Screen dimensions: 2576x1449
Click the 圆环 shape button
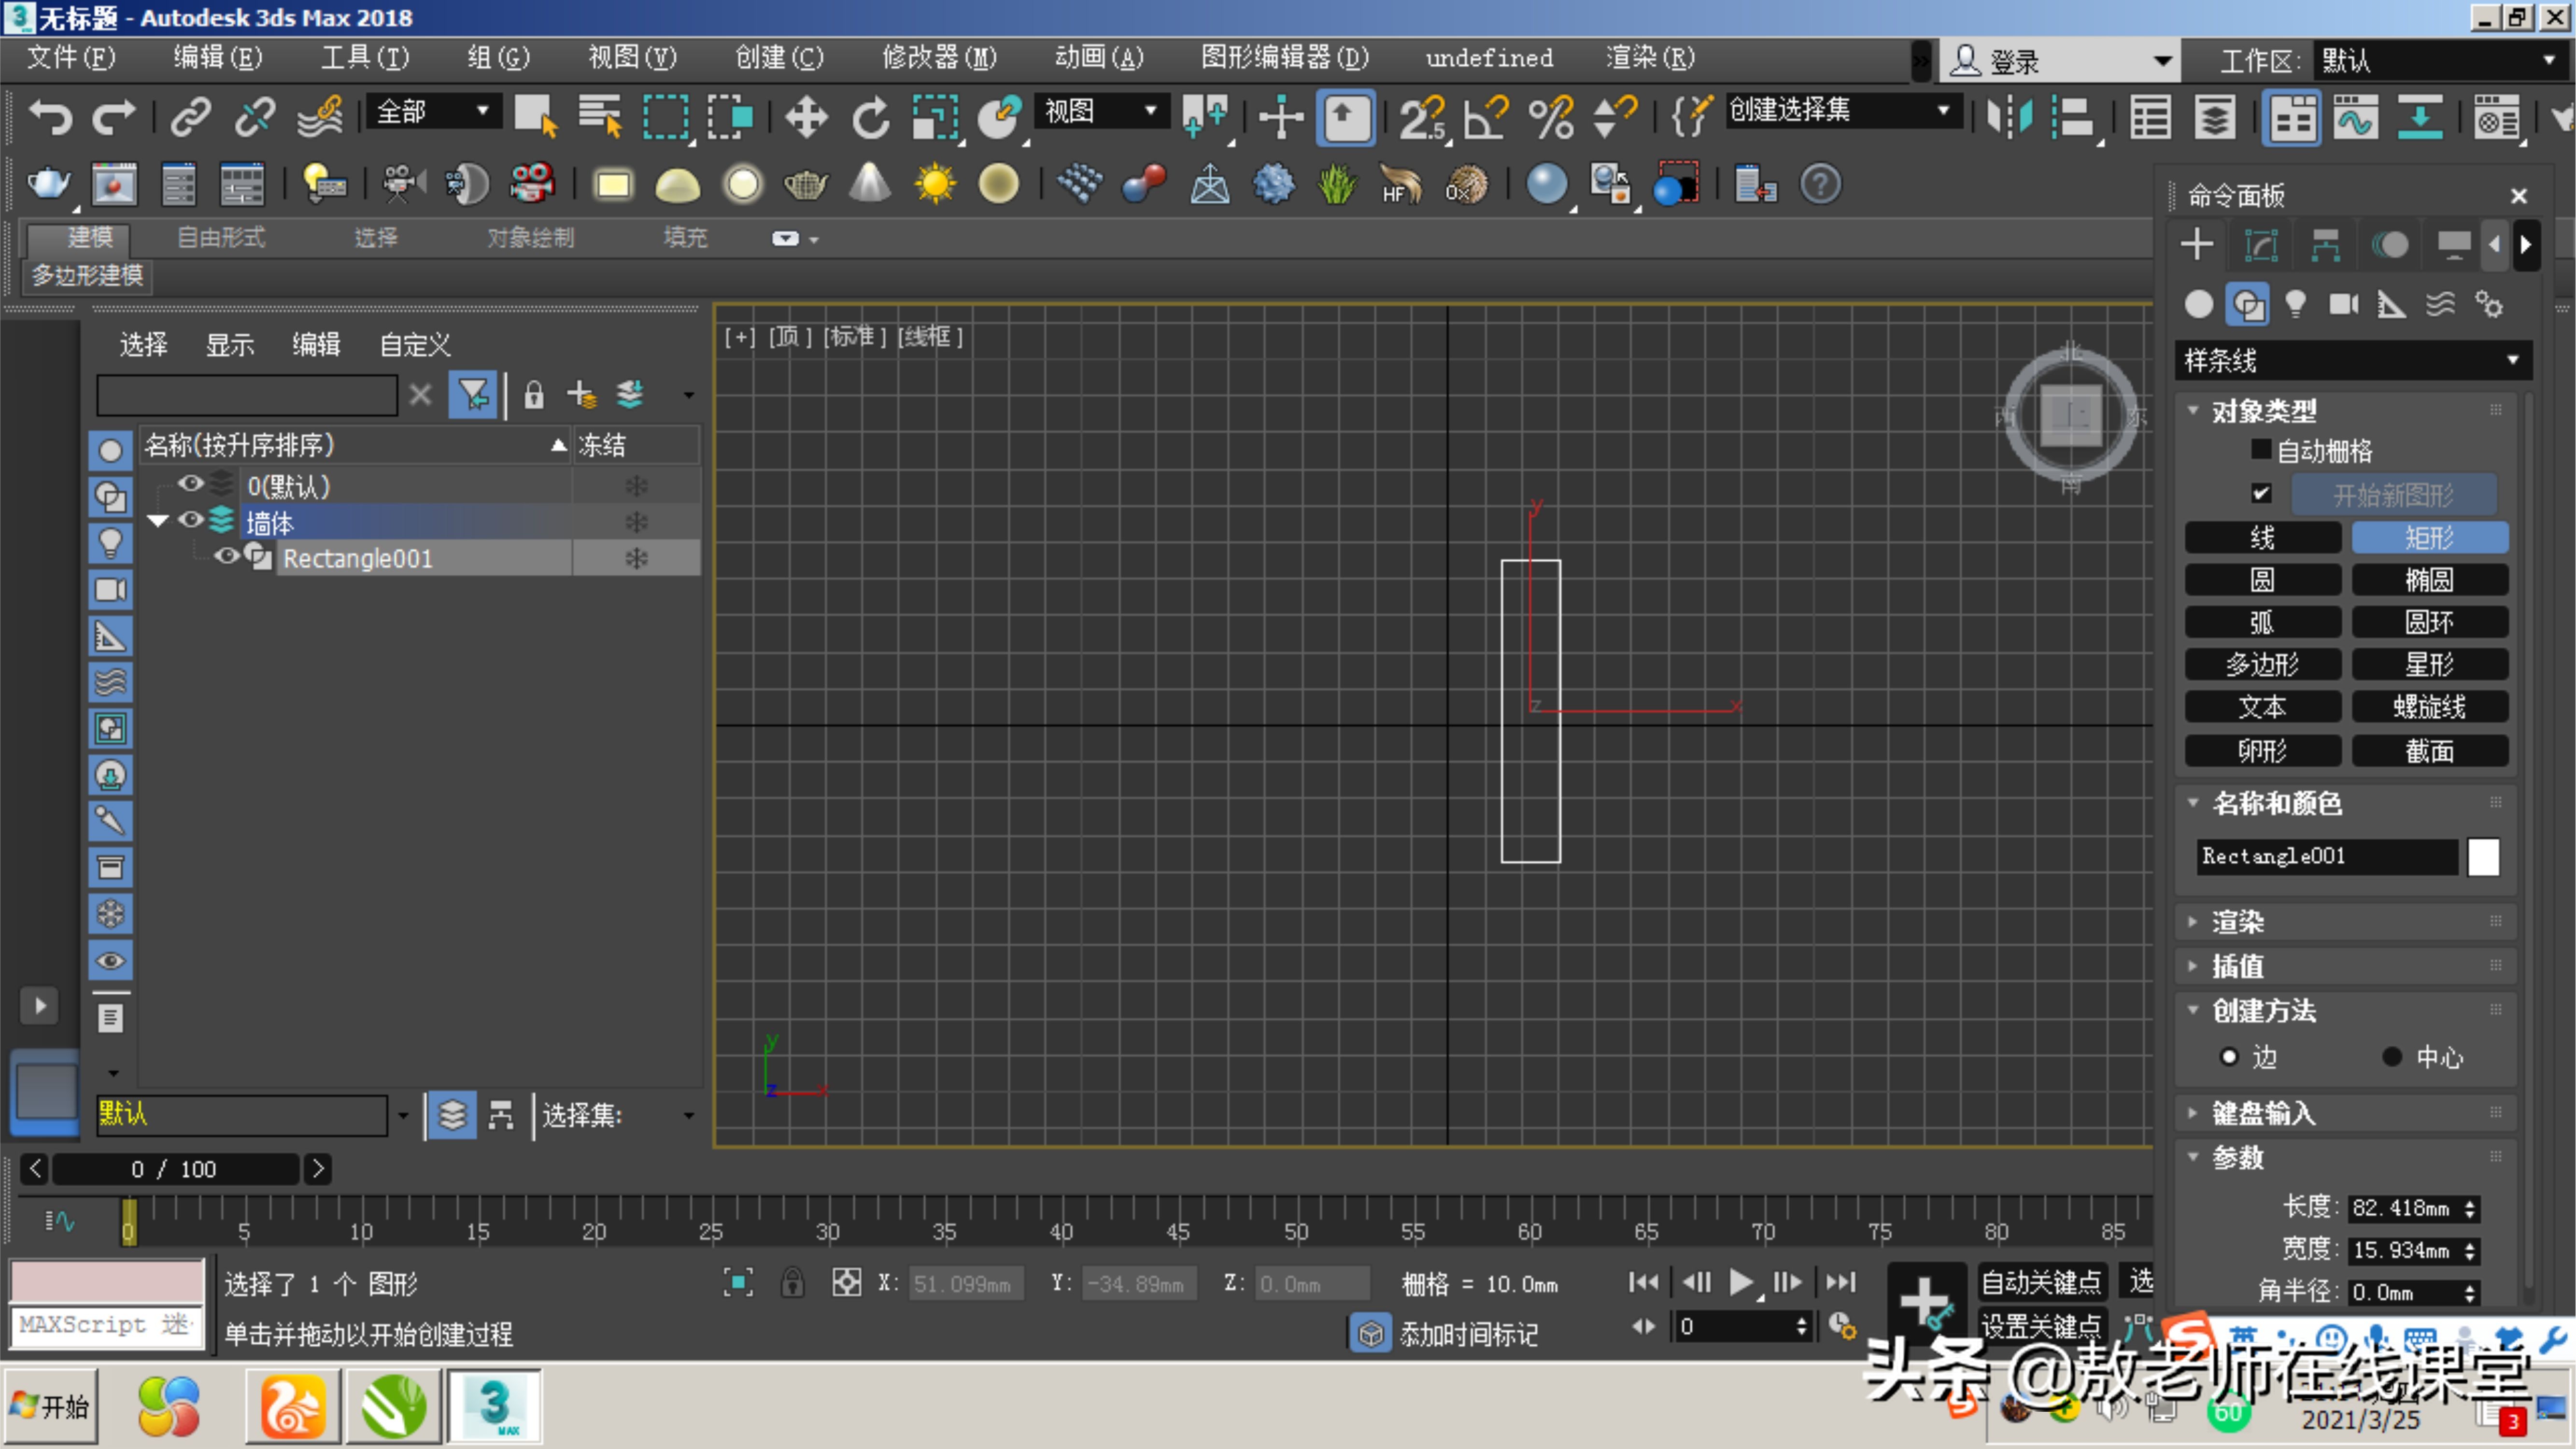[2430, 622]
